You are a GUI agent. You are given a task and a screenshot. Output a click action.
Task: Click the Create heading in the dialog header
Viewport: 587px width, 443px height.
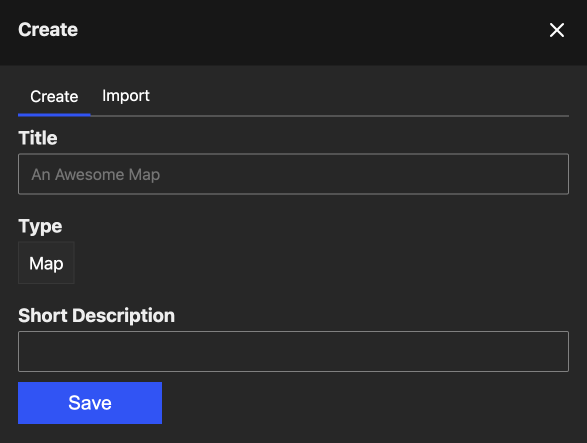pos(48,30)
